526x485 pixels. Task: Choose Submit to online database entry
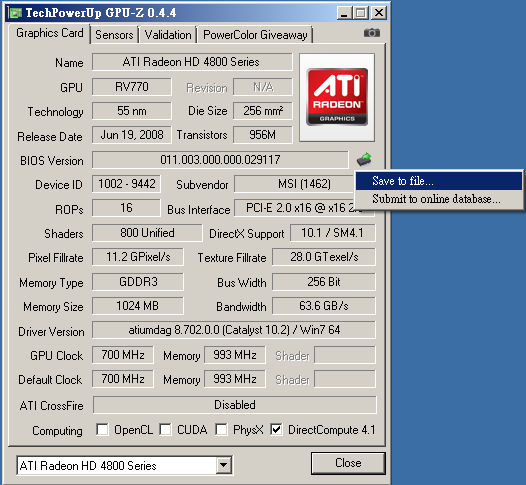438,199
